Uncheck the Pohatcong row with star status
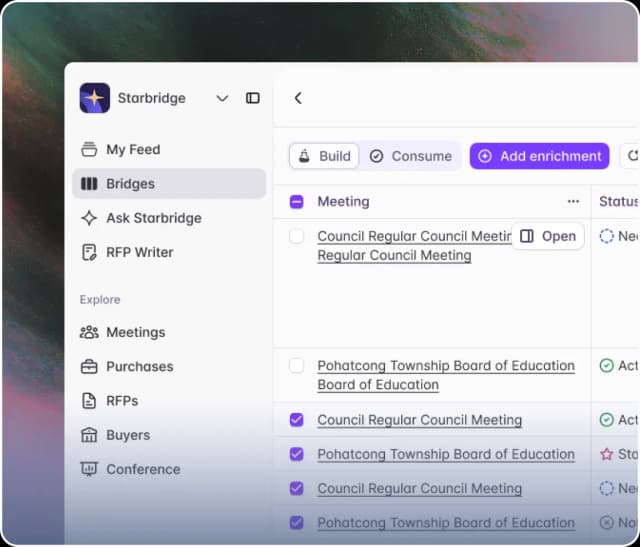The width and height of the screenshot is (640, 547). [x=297, y=454]
